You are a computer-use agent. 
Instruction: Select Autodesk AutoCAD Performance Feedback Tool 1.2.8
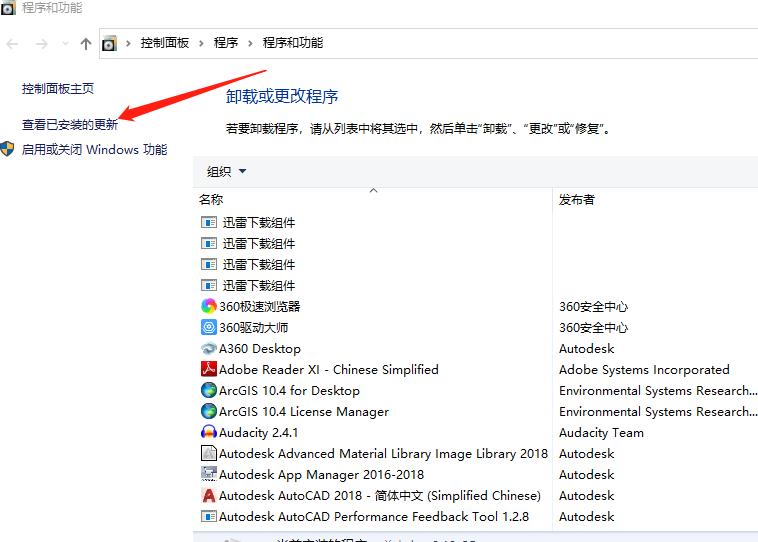374,516
